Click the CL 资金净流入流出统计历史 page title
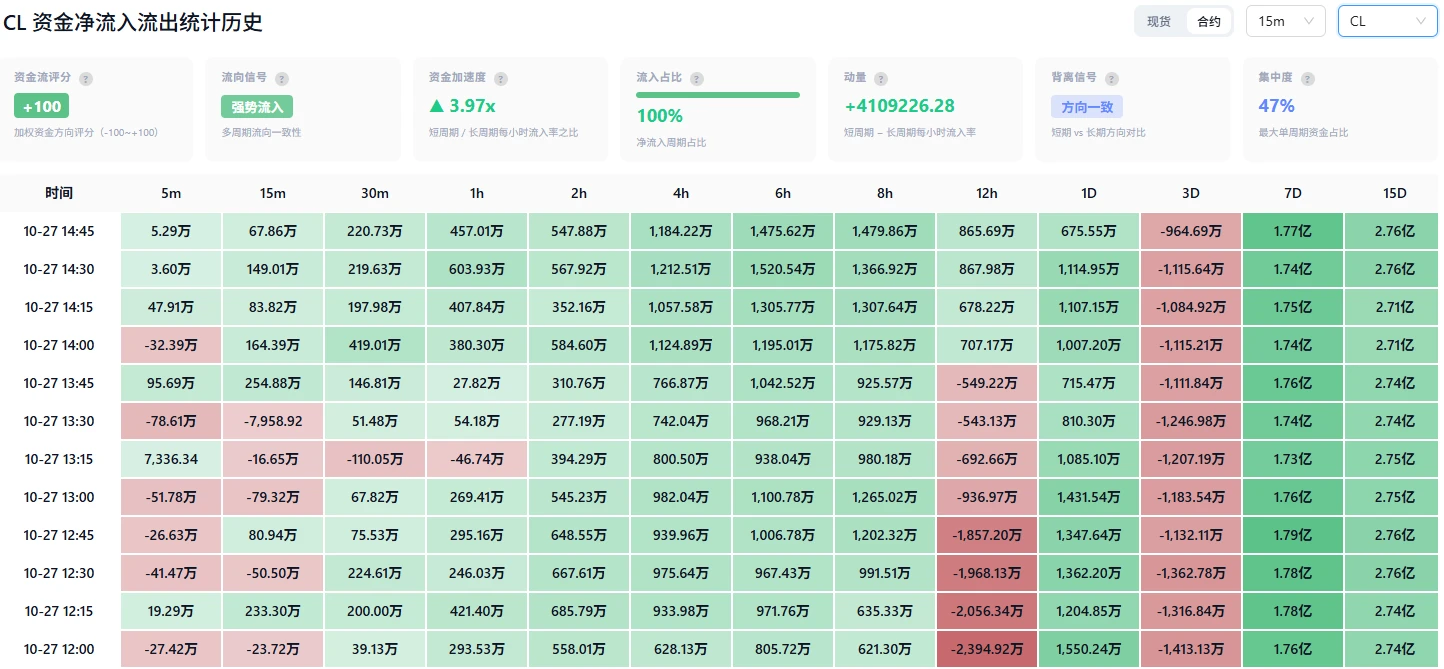This screenshot has width=1444, height=669. (x=133, y=21)
